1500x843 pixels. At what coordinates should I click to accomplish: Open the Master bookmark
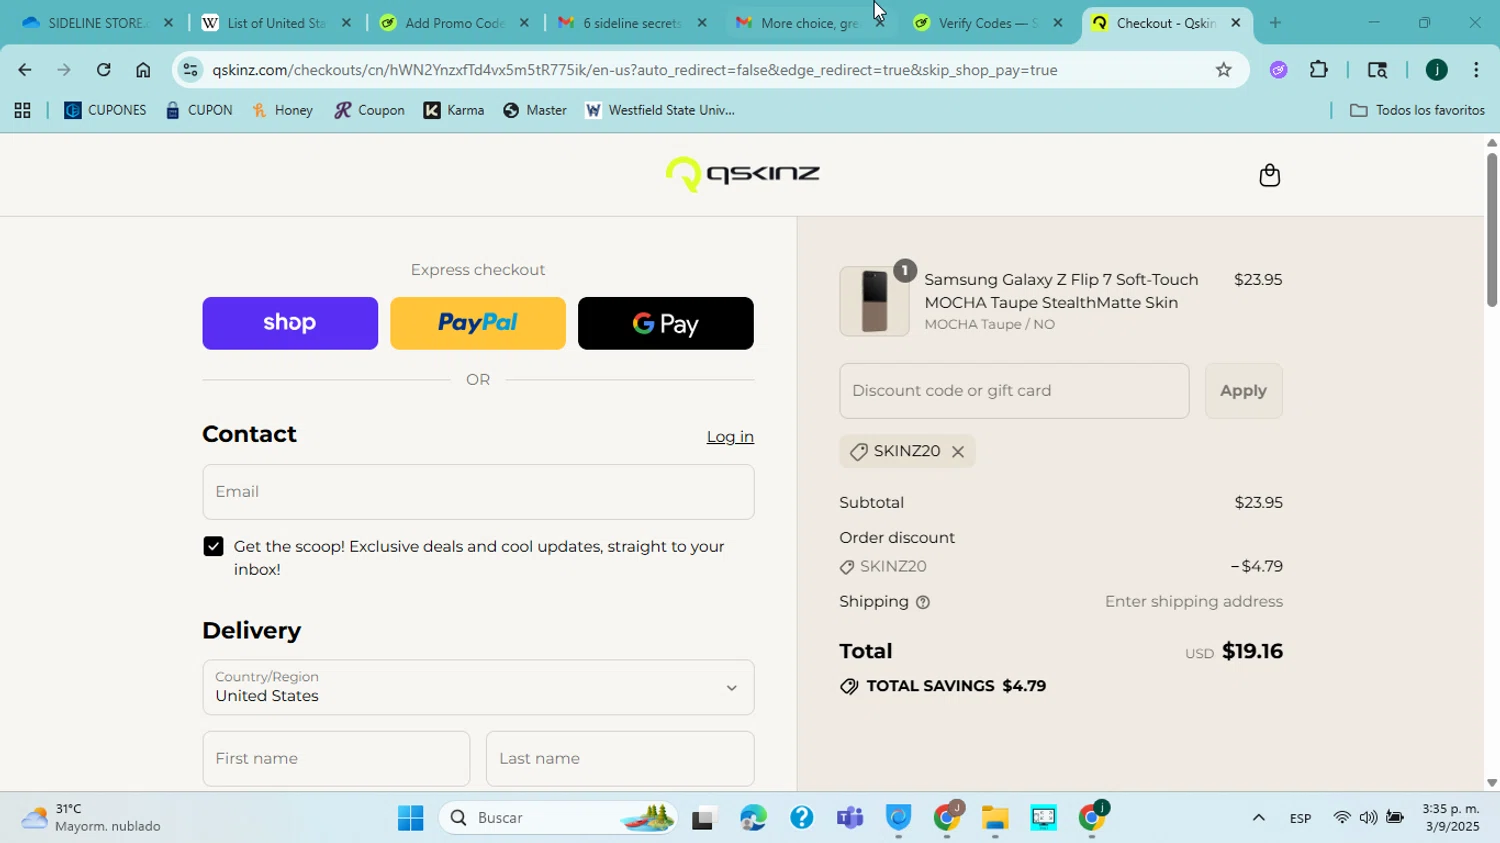[x=535, y=111]
